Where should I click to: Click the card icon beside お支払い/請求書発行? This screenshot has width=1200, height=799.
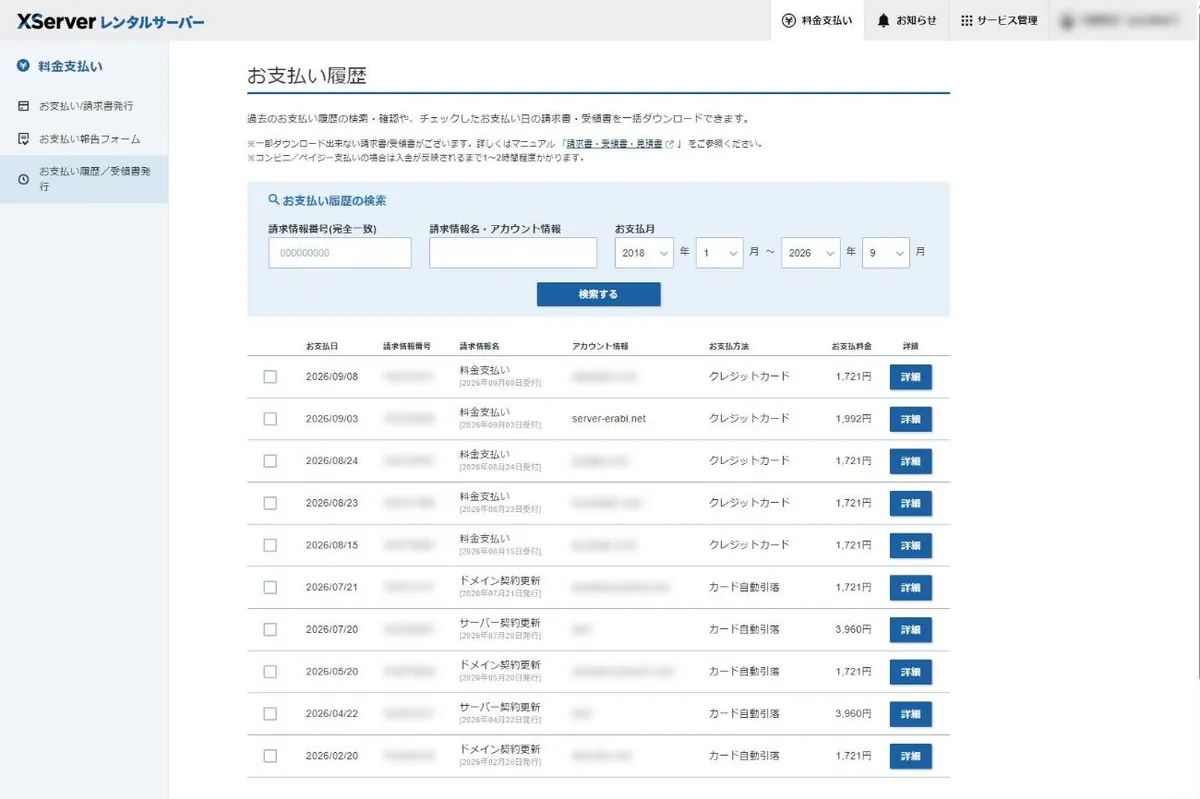24,105
